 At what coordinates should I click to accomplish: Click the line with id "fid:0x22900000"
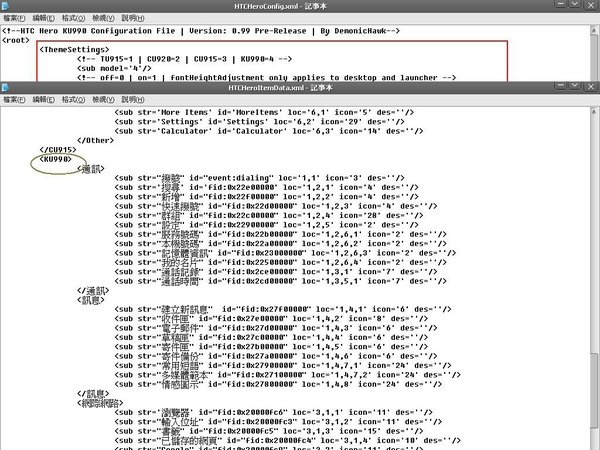point(266,225)
